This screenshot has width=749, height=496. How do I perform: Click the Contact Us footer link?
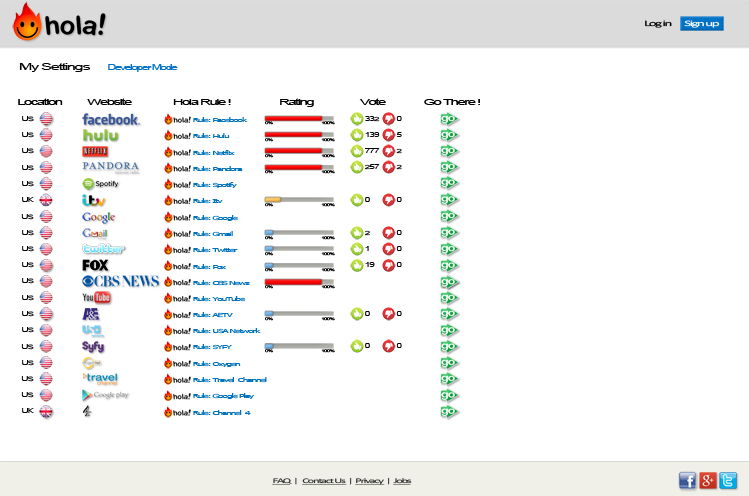tap(324, 481)
